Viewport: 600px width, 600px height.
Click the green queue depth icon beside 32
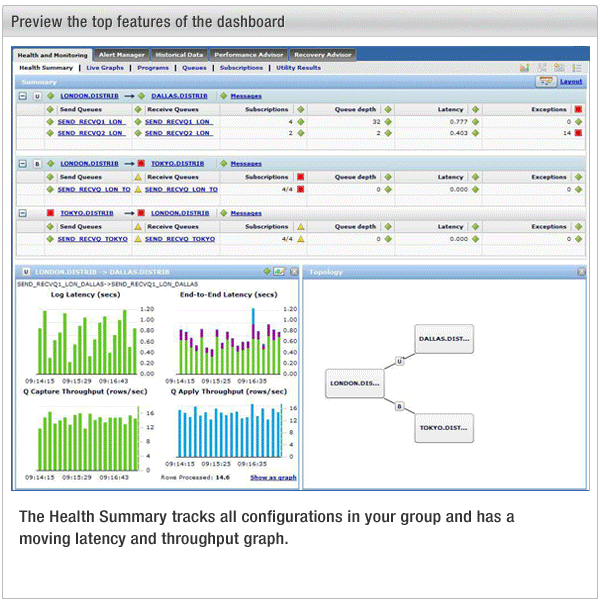click(x=388, y=122)
